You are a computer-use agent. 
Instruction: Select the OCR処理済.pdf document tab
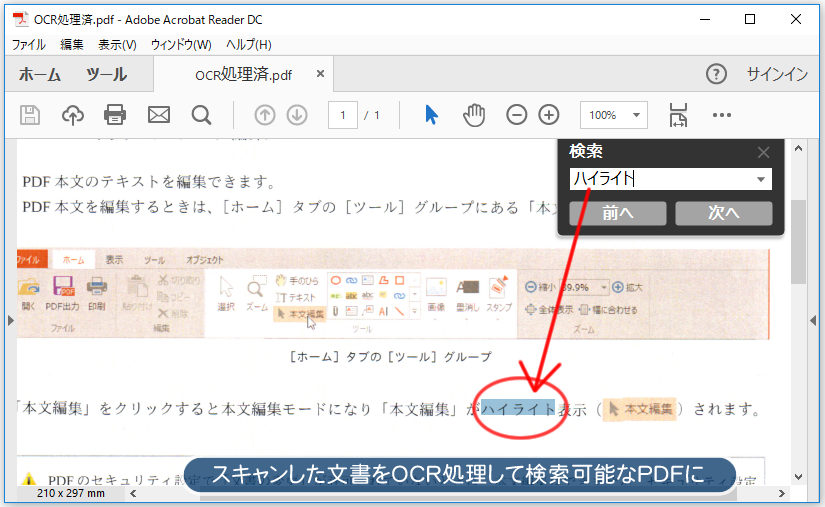[244, 74]
